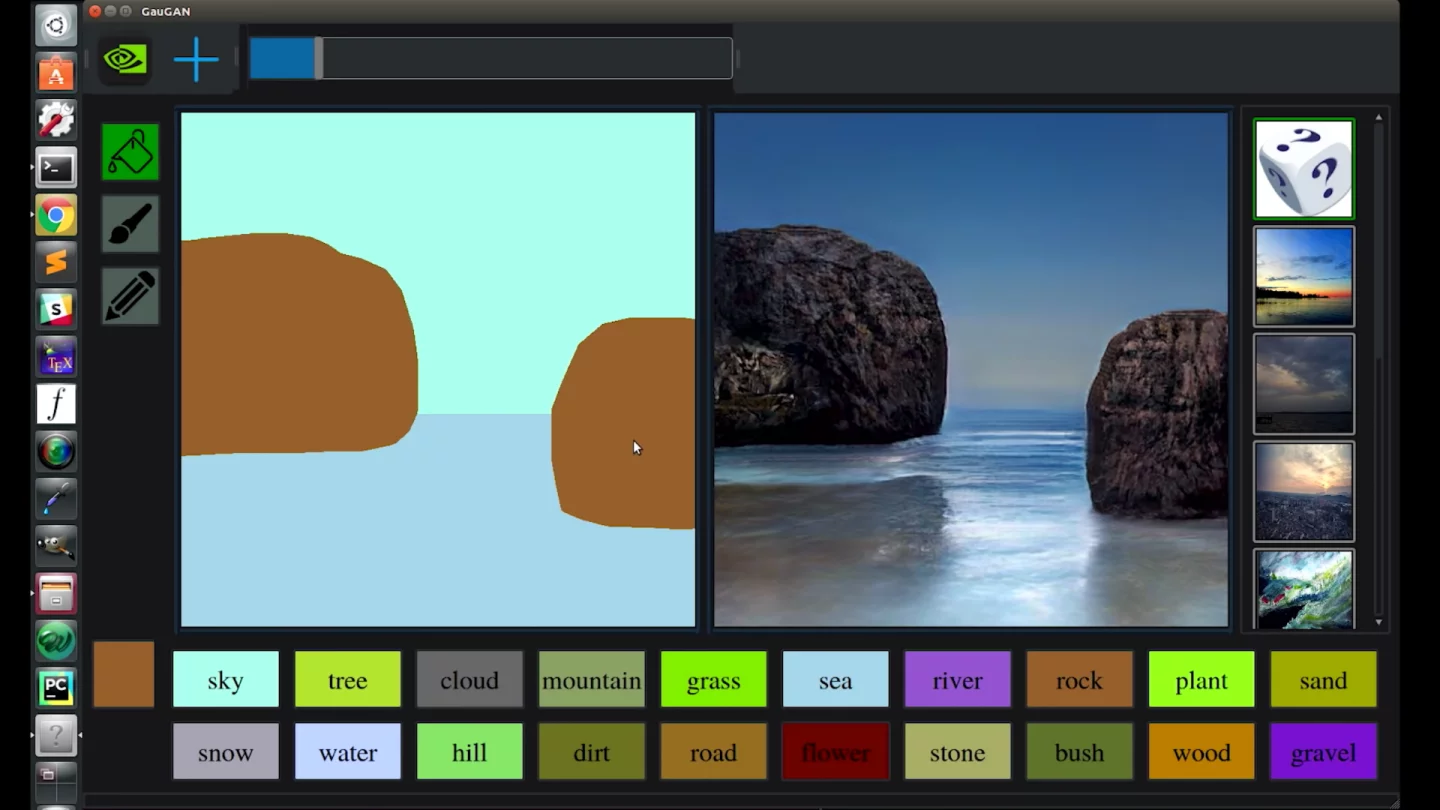The height and width of the screenshot is (810, 1440).
Task: Apply the sunset lake style thumbnail
Action: 1303,277
